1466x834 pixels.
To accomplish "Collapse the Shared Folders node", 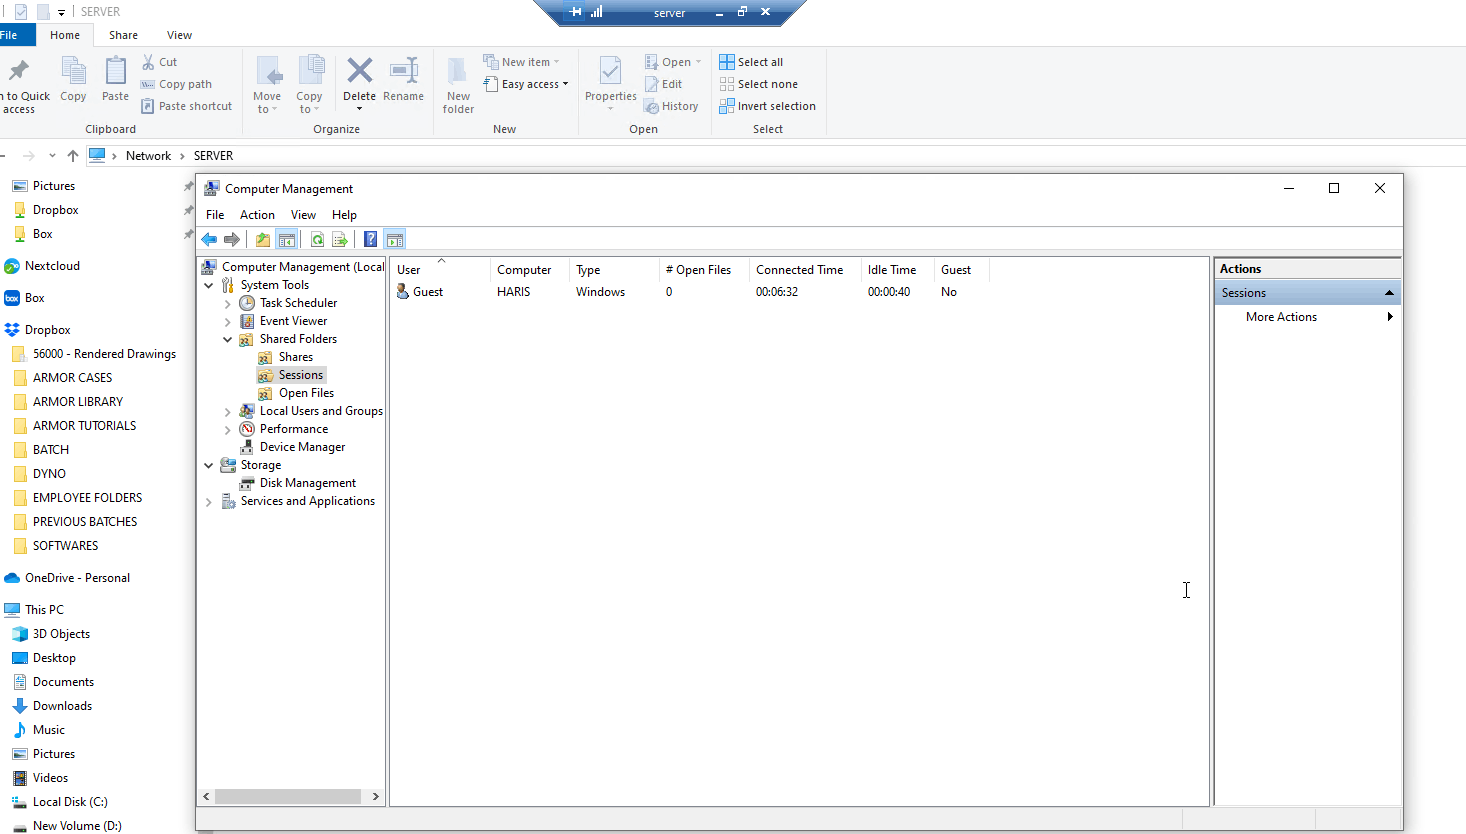I will coord(228,339).
